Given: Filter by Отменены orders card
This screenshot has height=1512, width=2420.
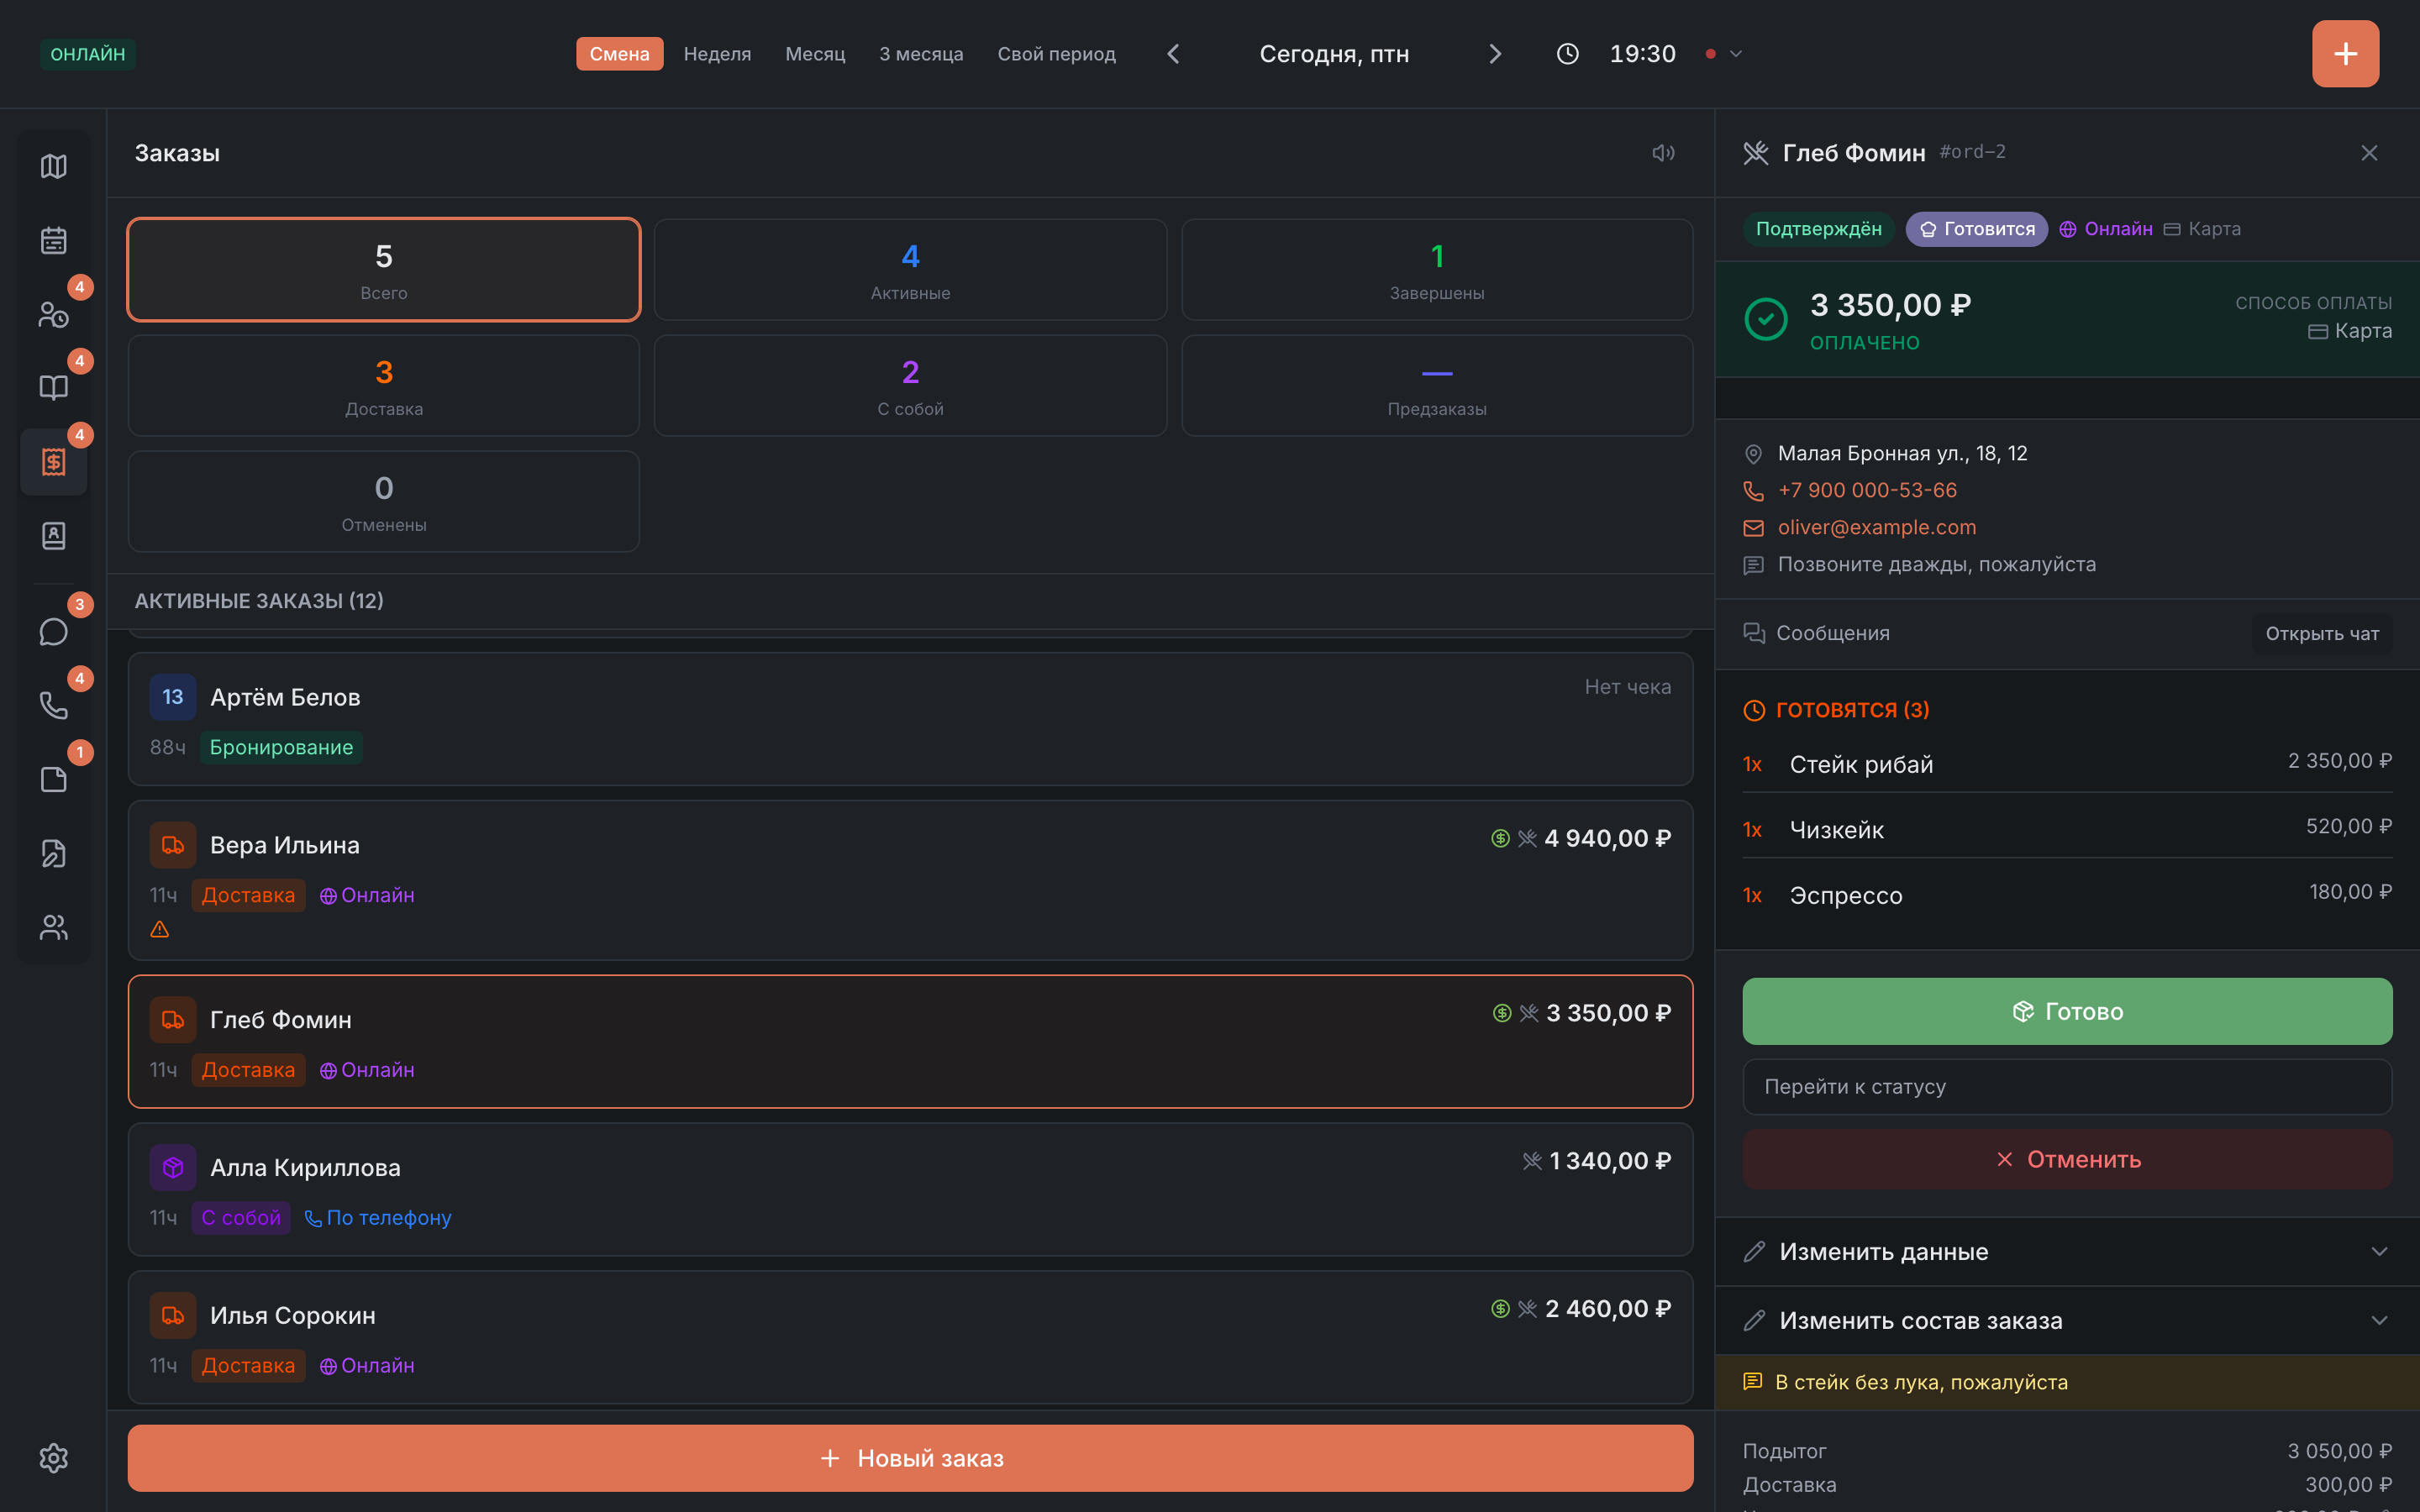Looking at the screenshot, I should (x=384, y=502).
